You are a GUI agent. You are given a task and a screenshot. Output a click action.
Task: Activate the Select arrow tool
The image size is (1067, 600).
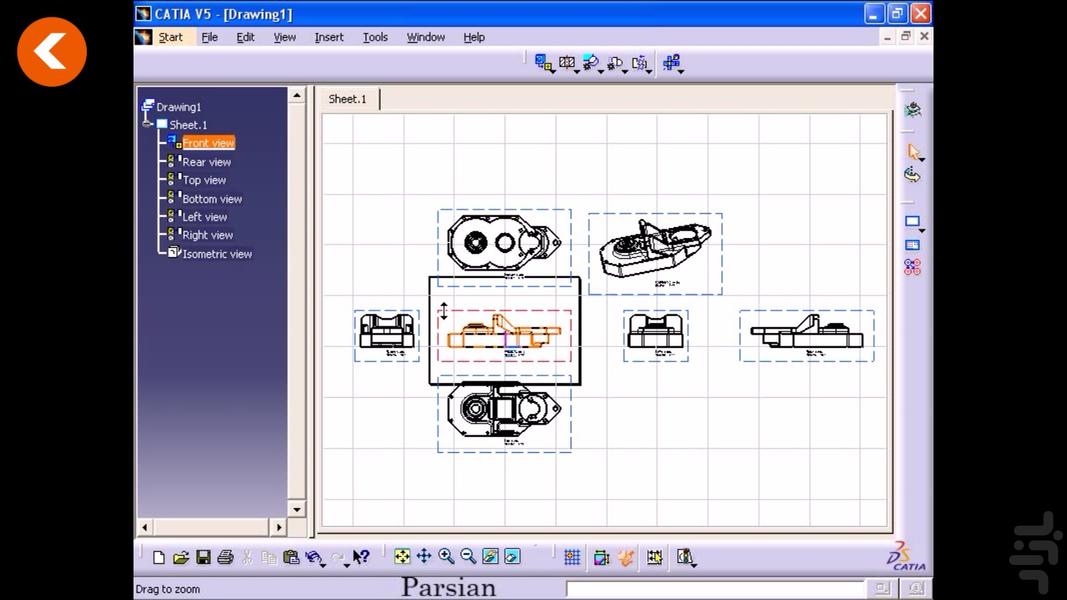913,152
